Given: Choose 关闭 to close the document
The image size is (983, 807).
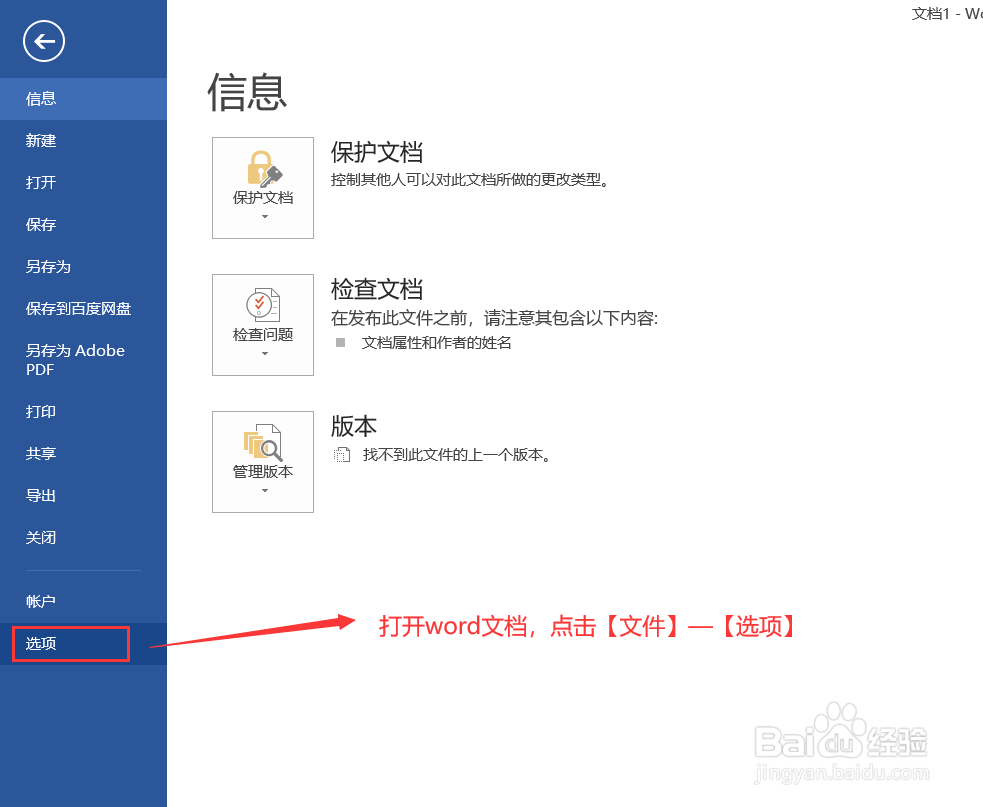Looking at the screenshot, I should tap(83, 537).
